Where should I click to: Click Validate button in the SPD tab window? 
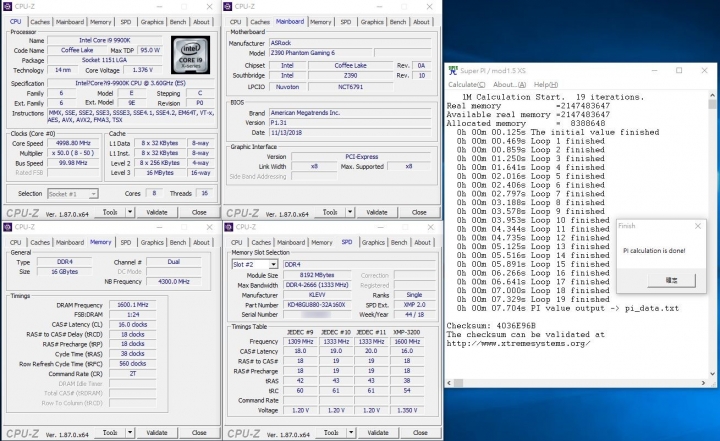pos(377,433)
